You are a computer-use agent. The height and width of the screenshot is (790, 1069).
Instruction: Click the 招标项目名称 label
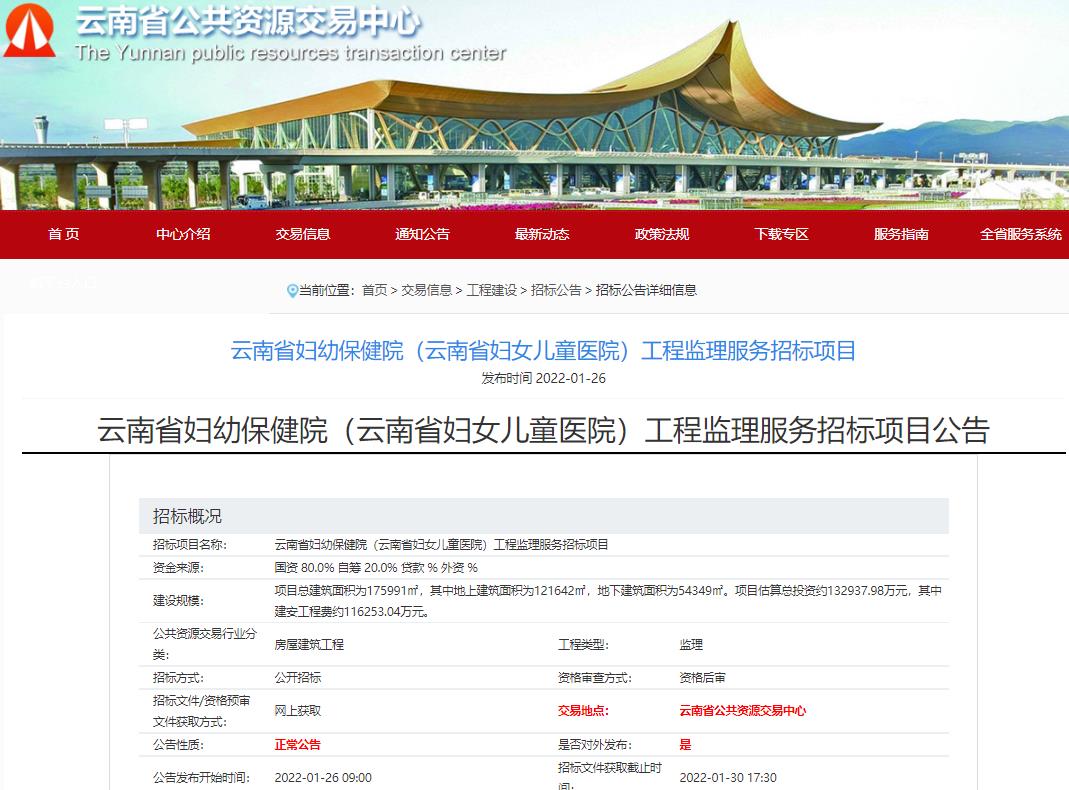190,545
